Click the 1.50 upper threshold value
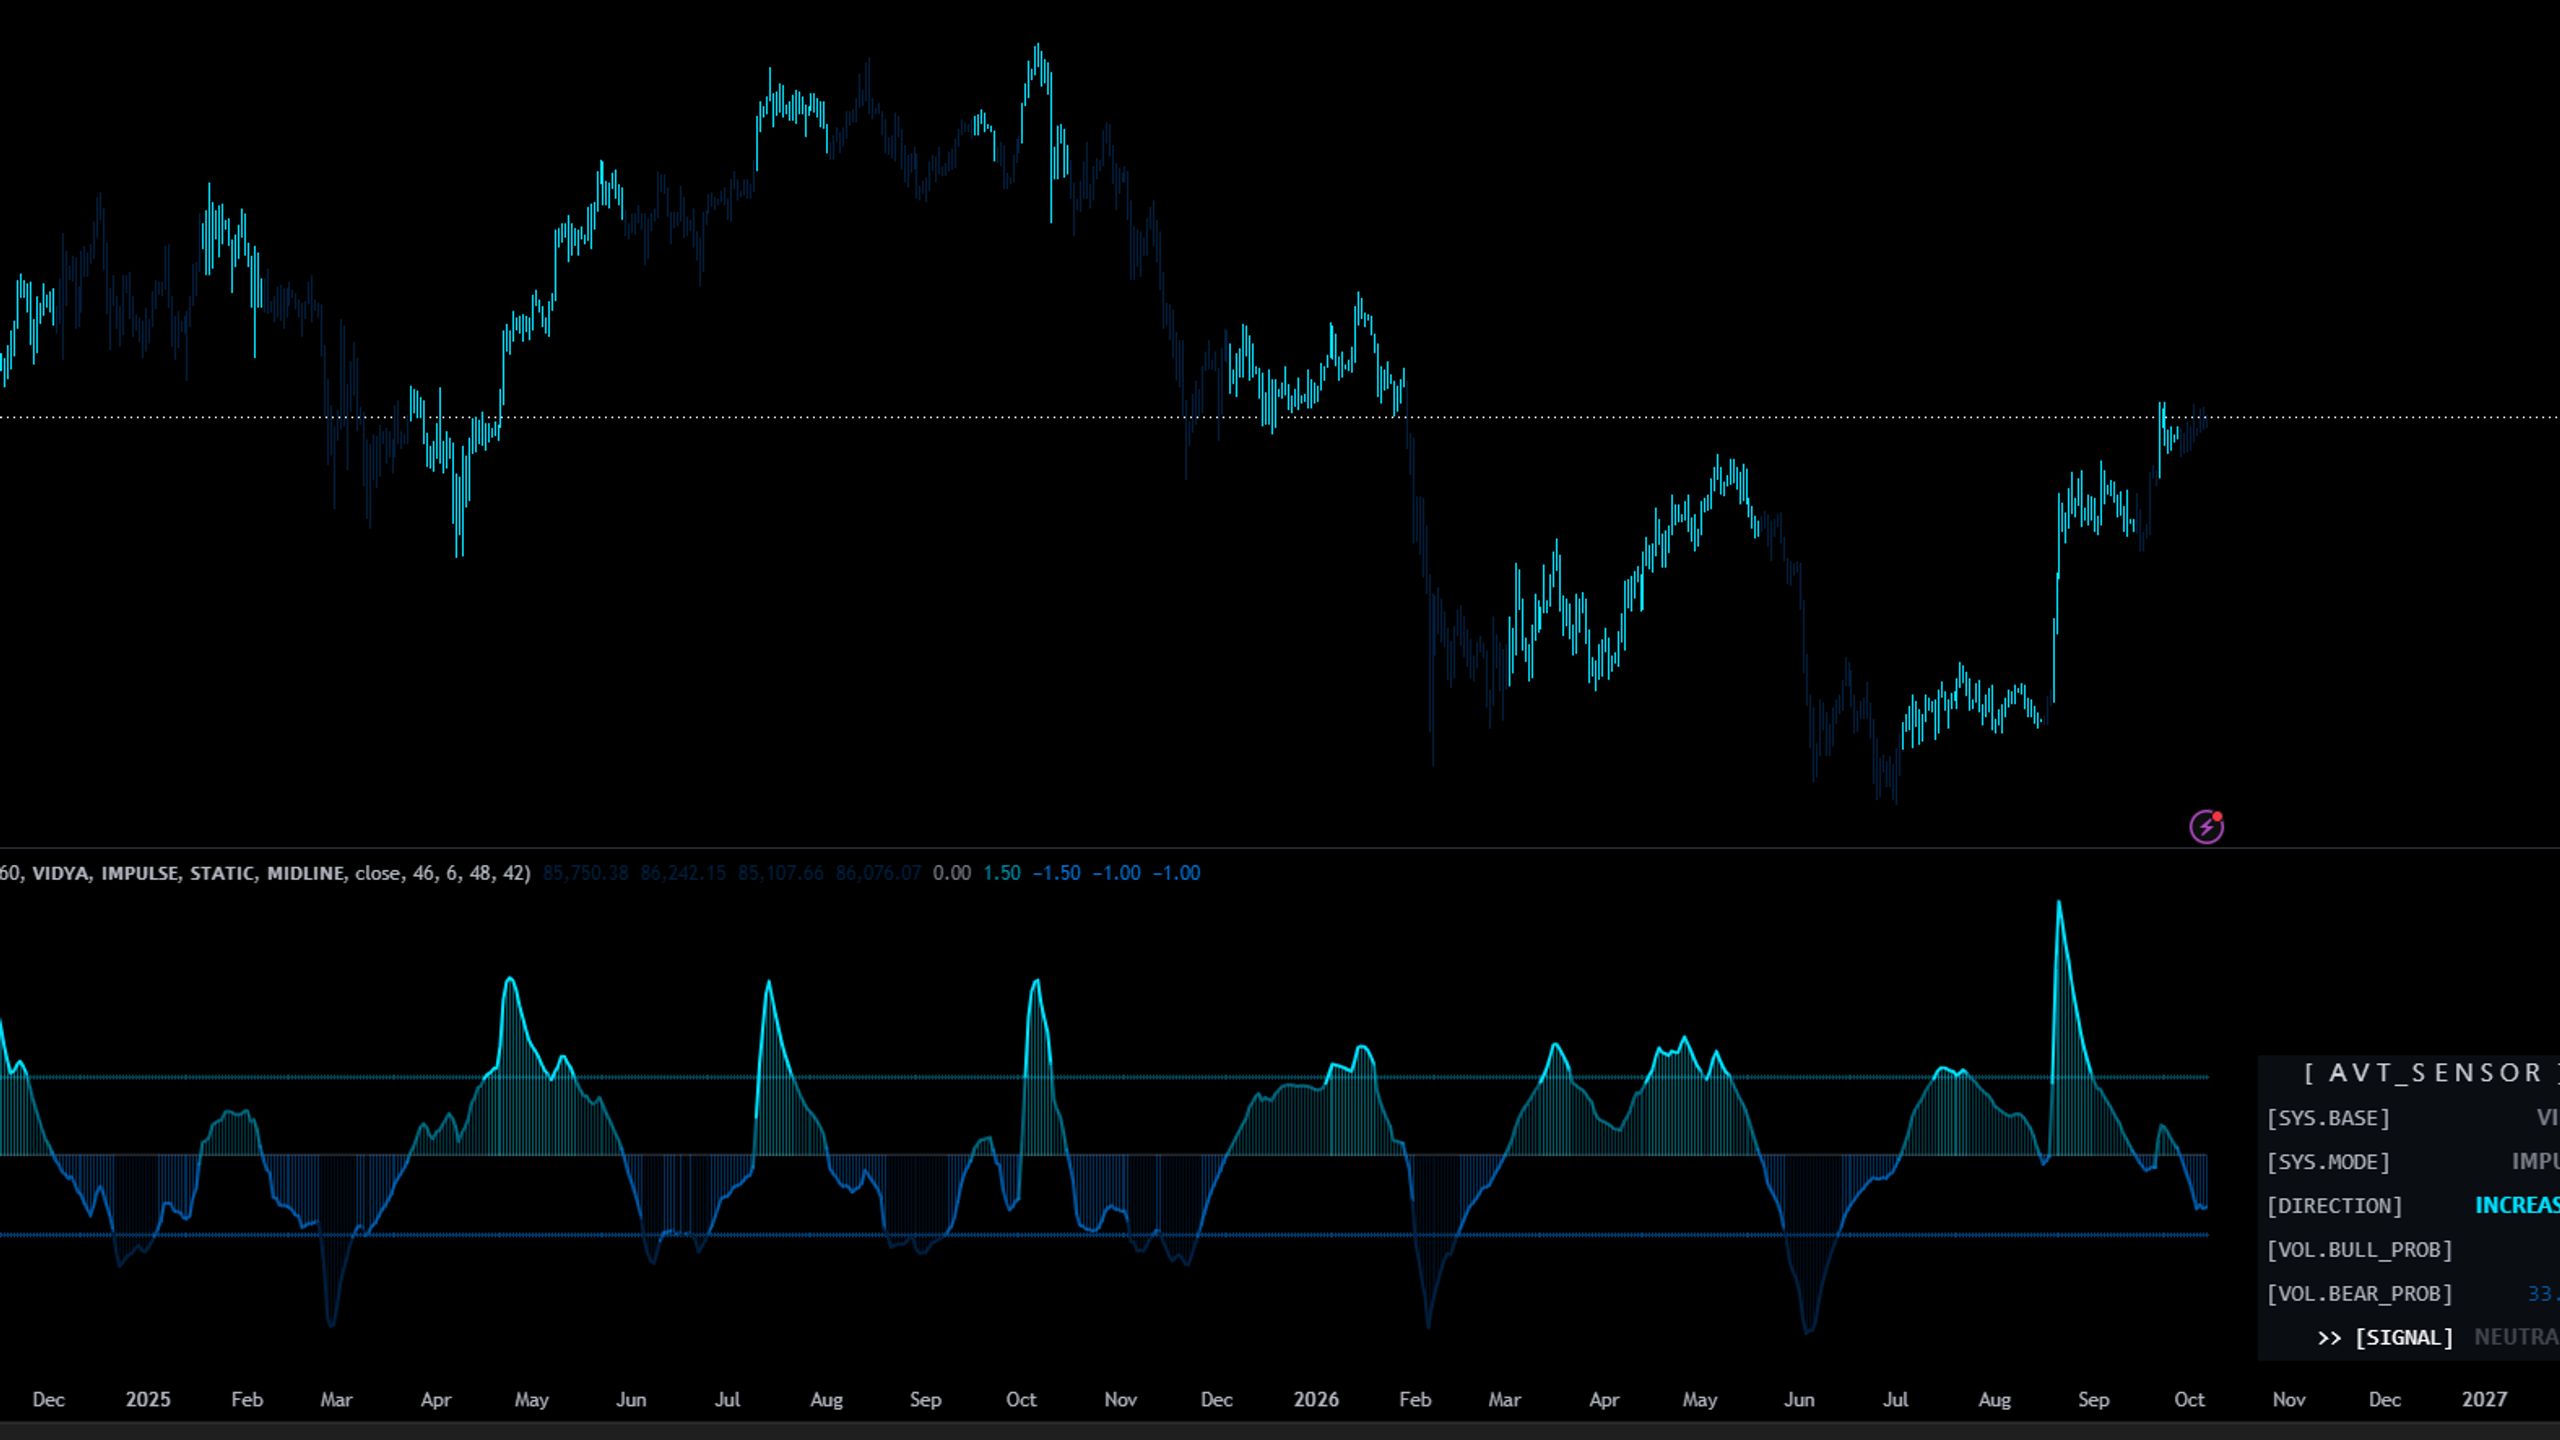2560x1440 pixels. click(x=1001, y=873)
